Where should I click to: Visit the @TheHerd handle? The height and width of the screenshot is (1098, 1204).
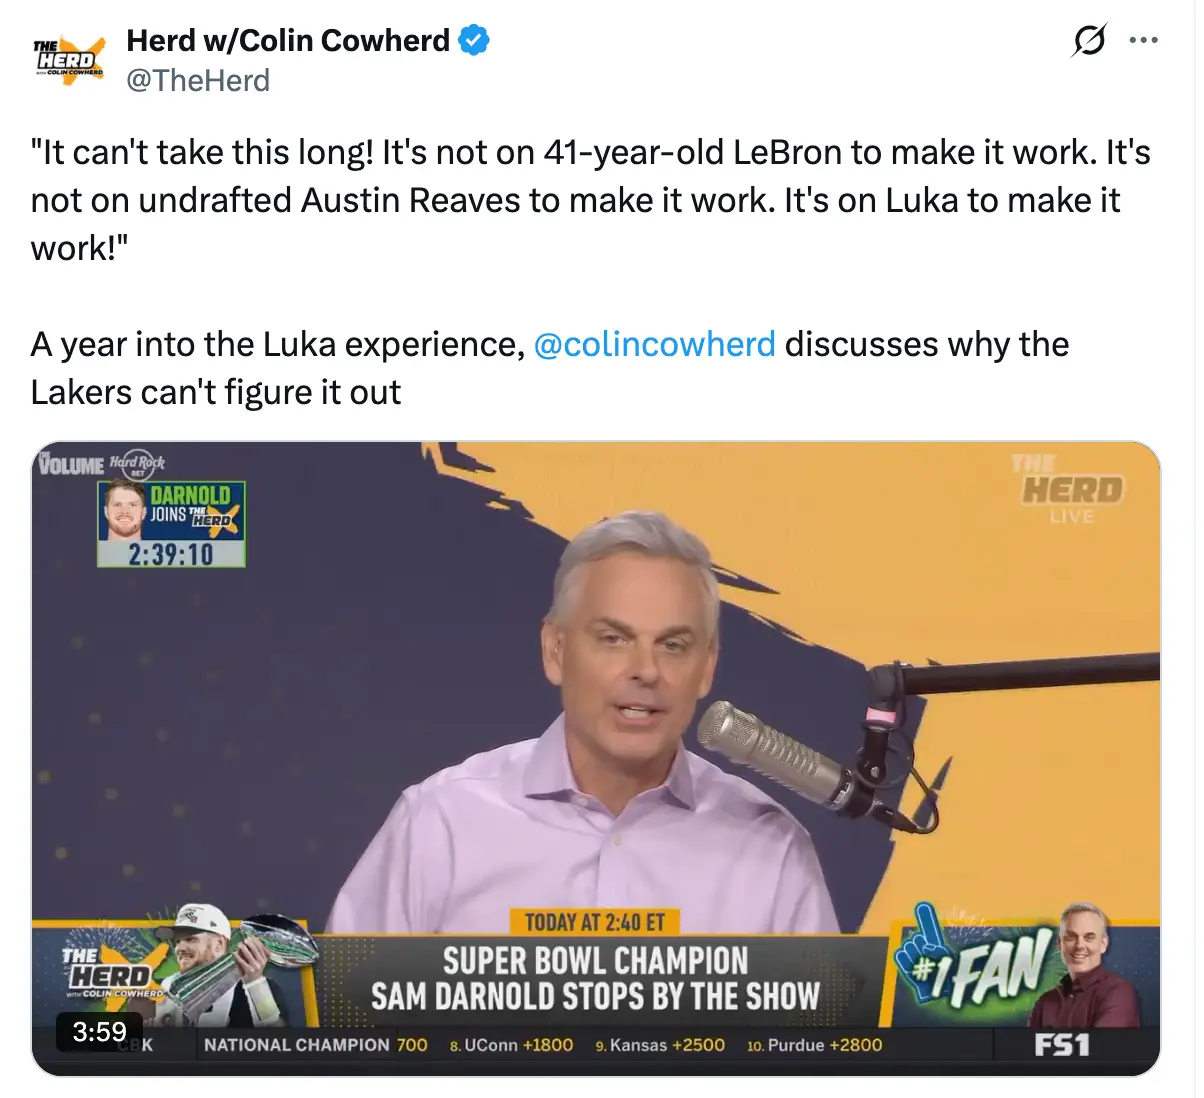(198, 80)
